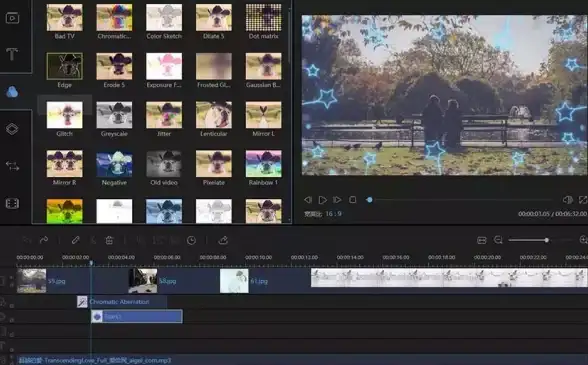Click the fit-timeline-to-window icon
The image size is (588, 365).
pyautogui.click(x=482, y=240)
